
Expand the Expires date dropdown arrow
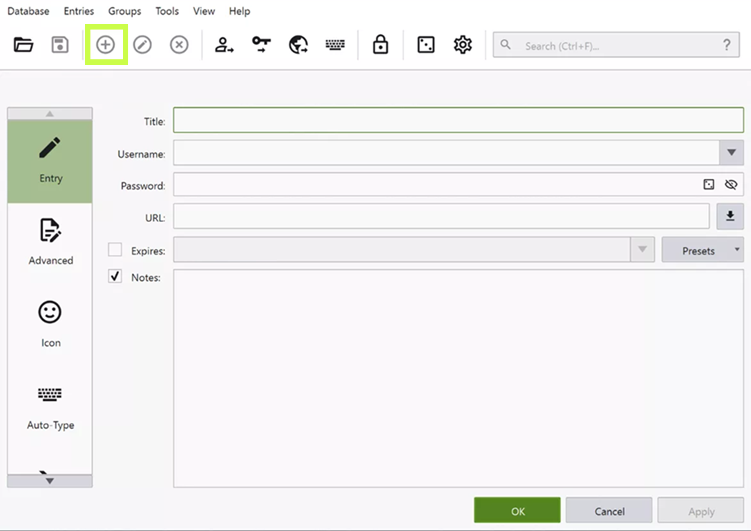(642, 250)
